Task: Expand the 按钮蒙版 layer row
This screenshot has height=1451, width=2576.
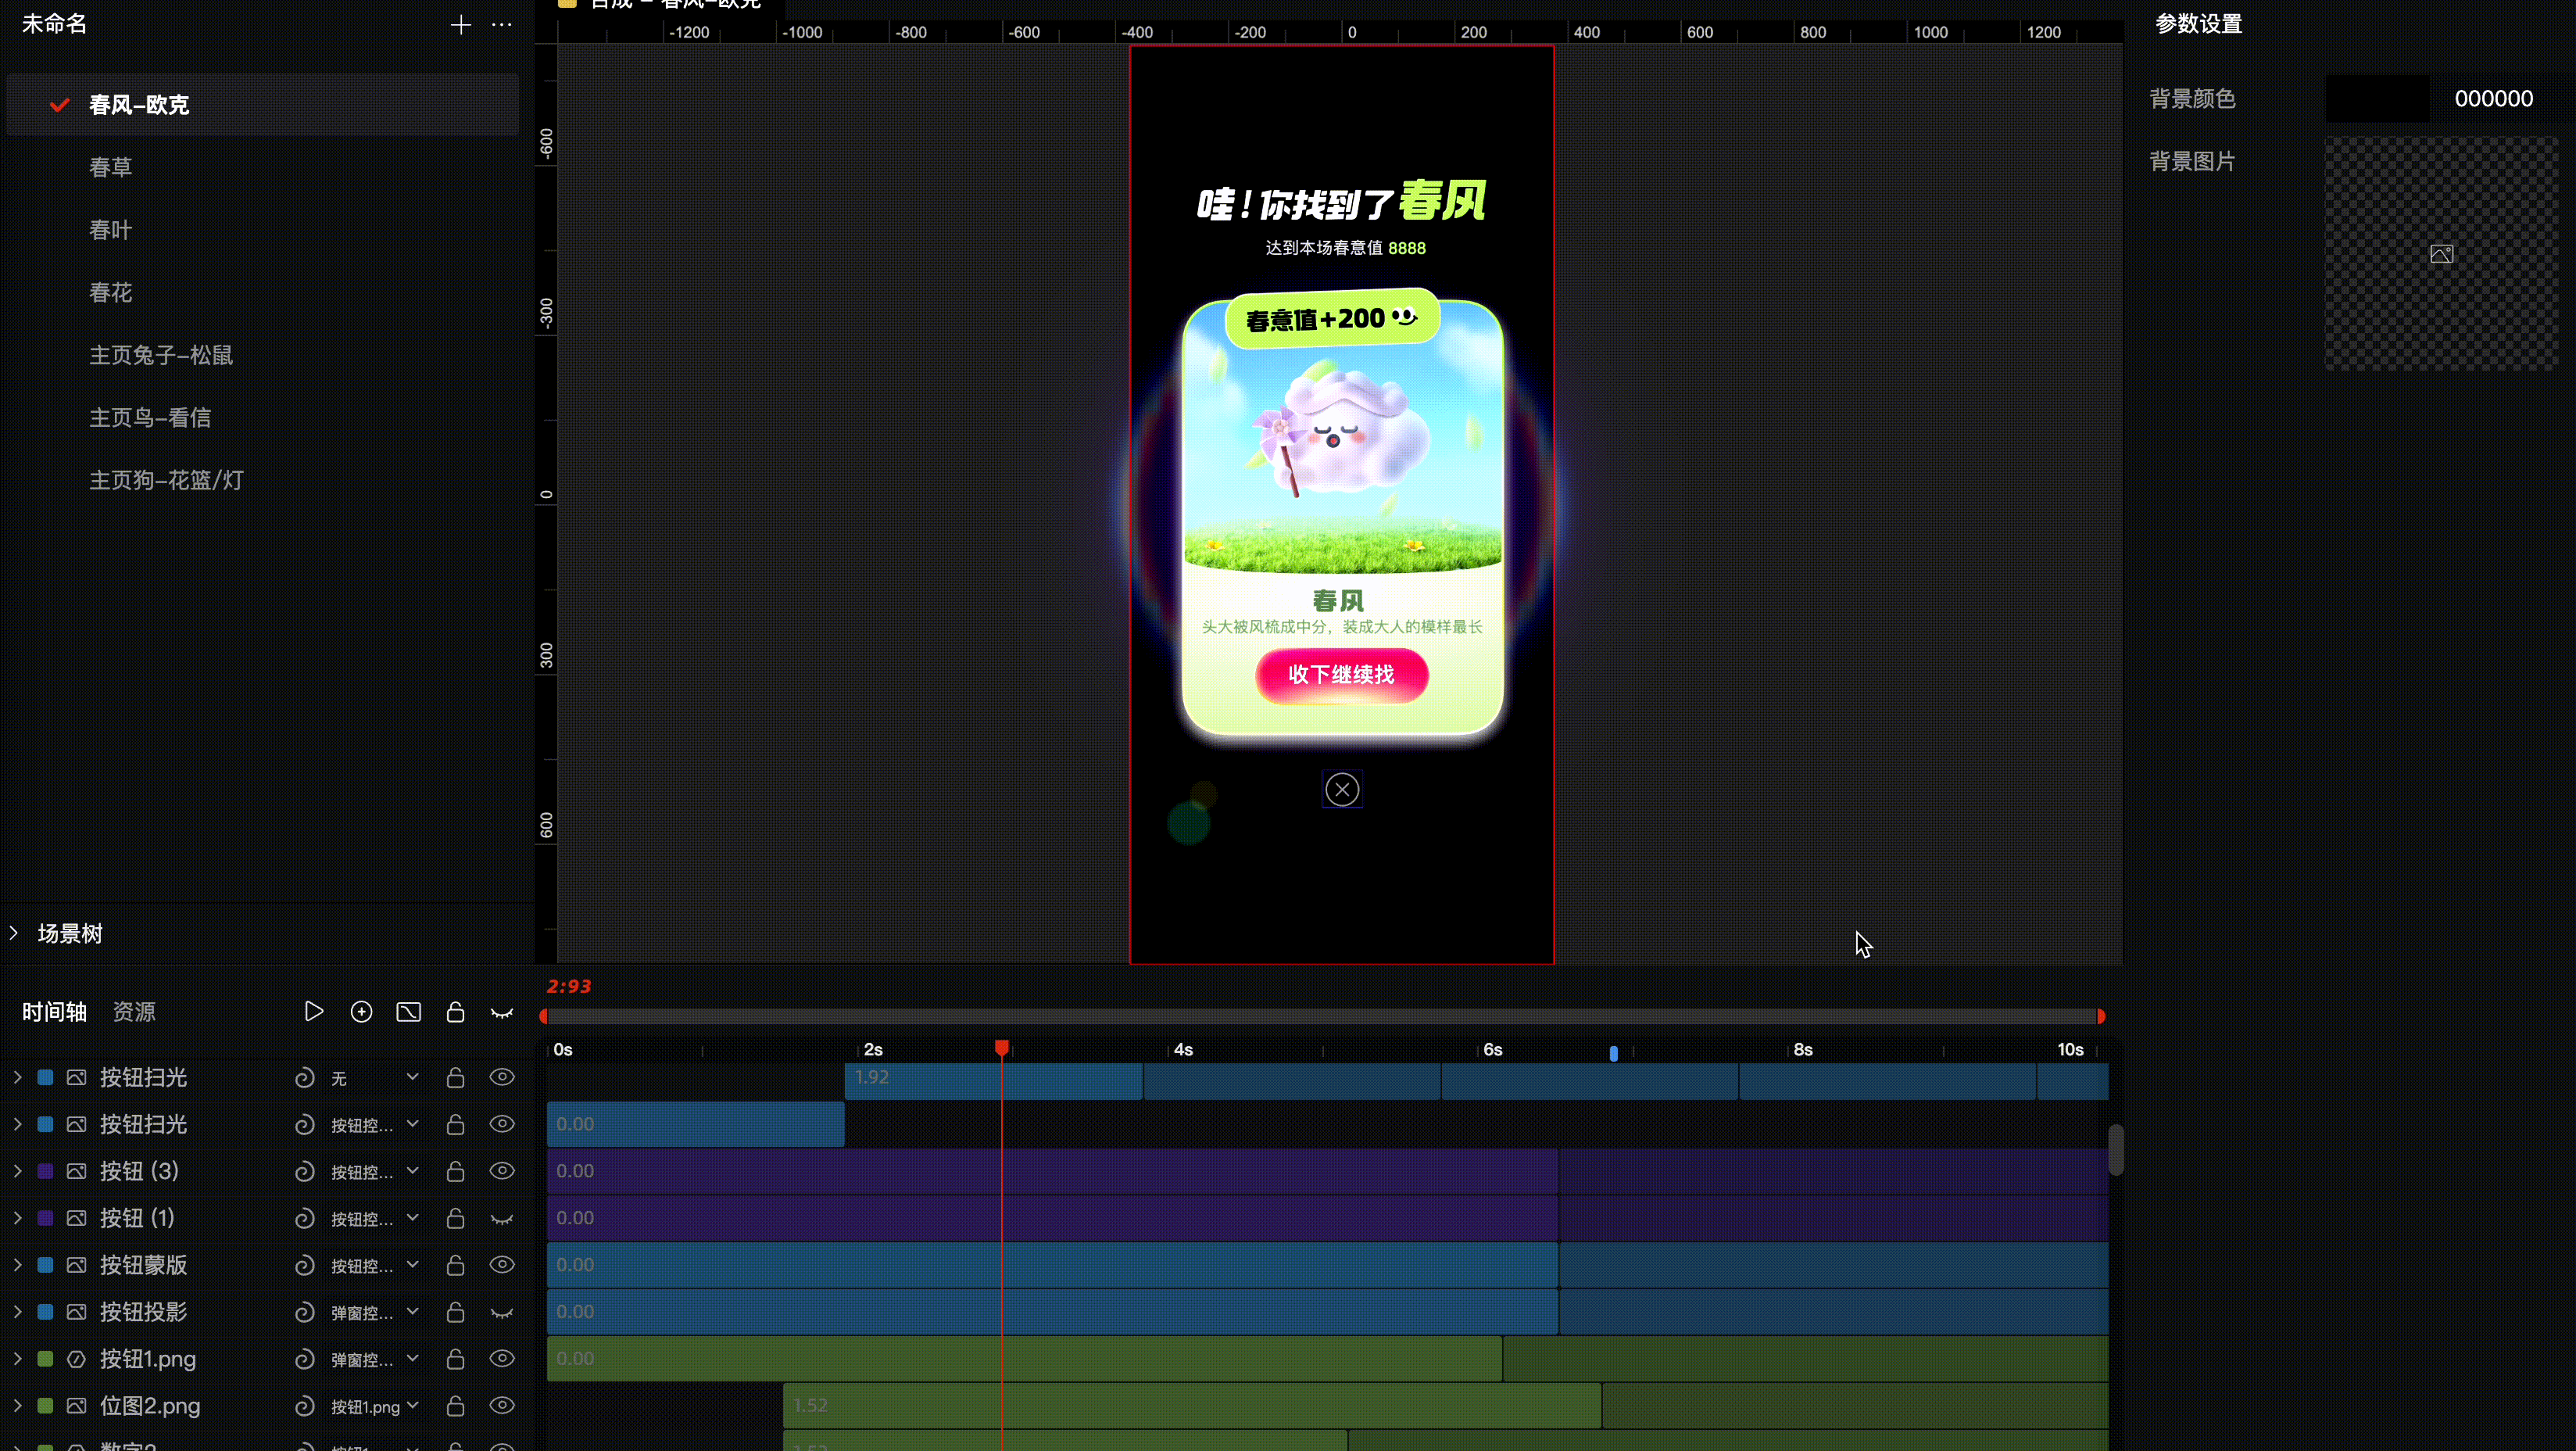Action: (17, 1265)
